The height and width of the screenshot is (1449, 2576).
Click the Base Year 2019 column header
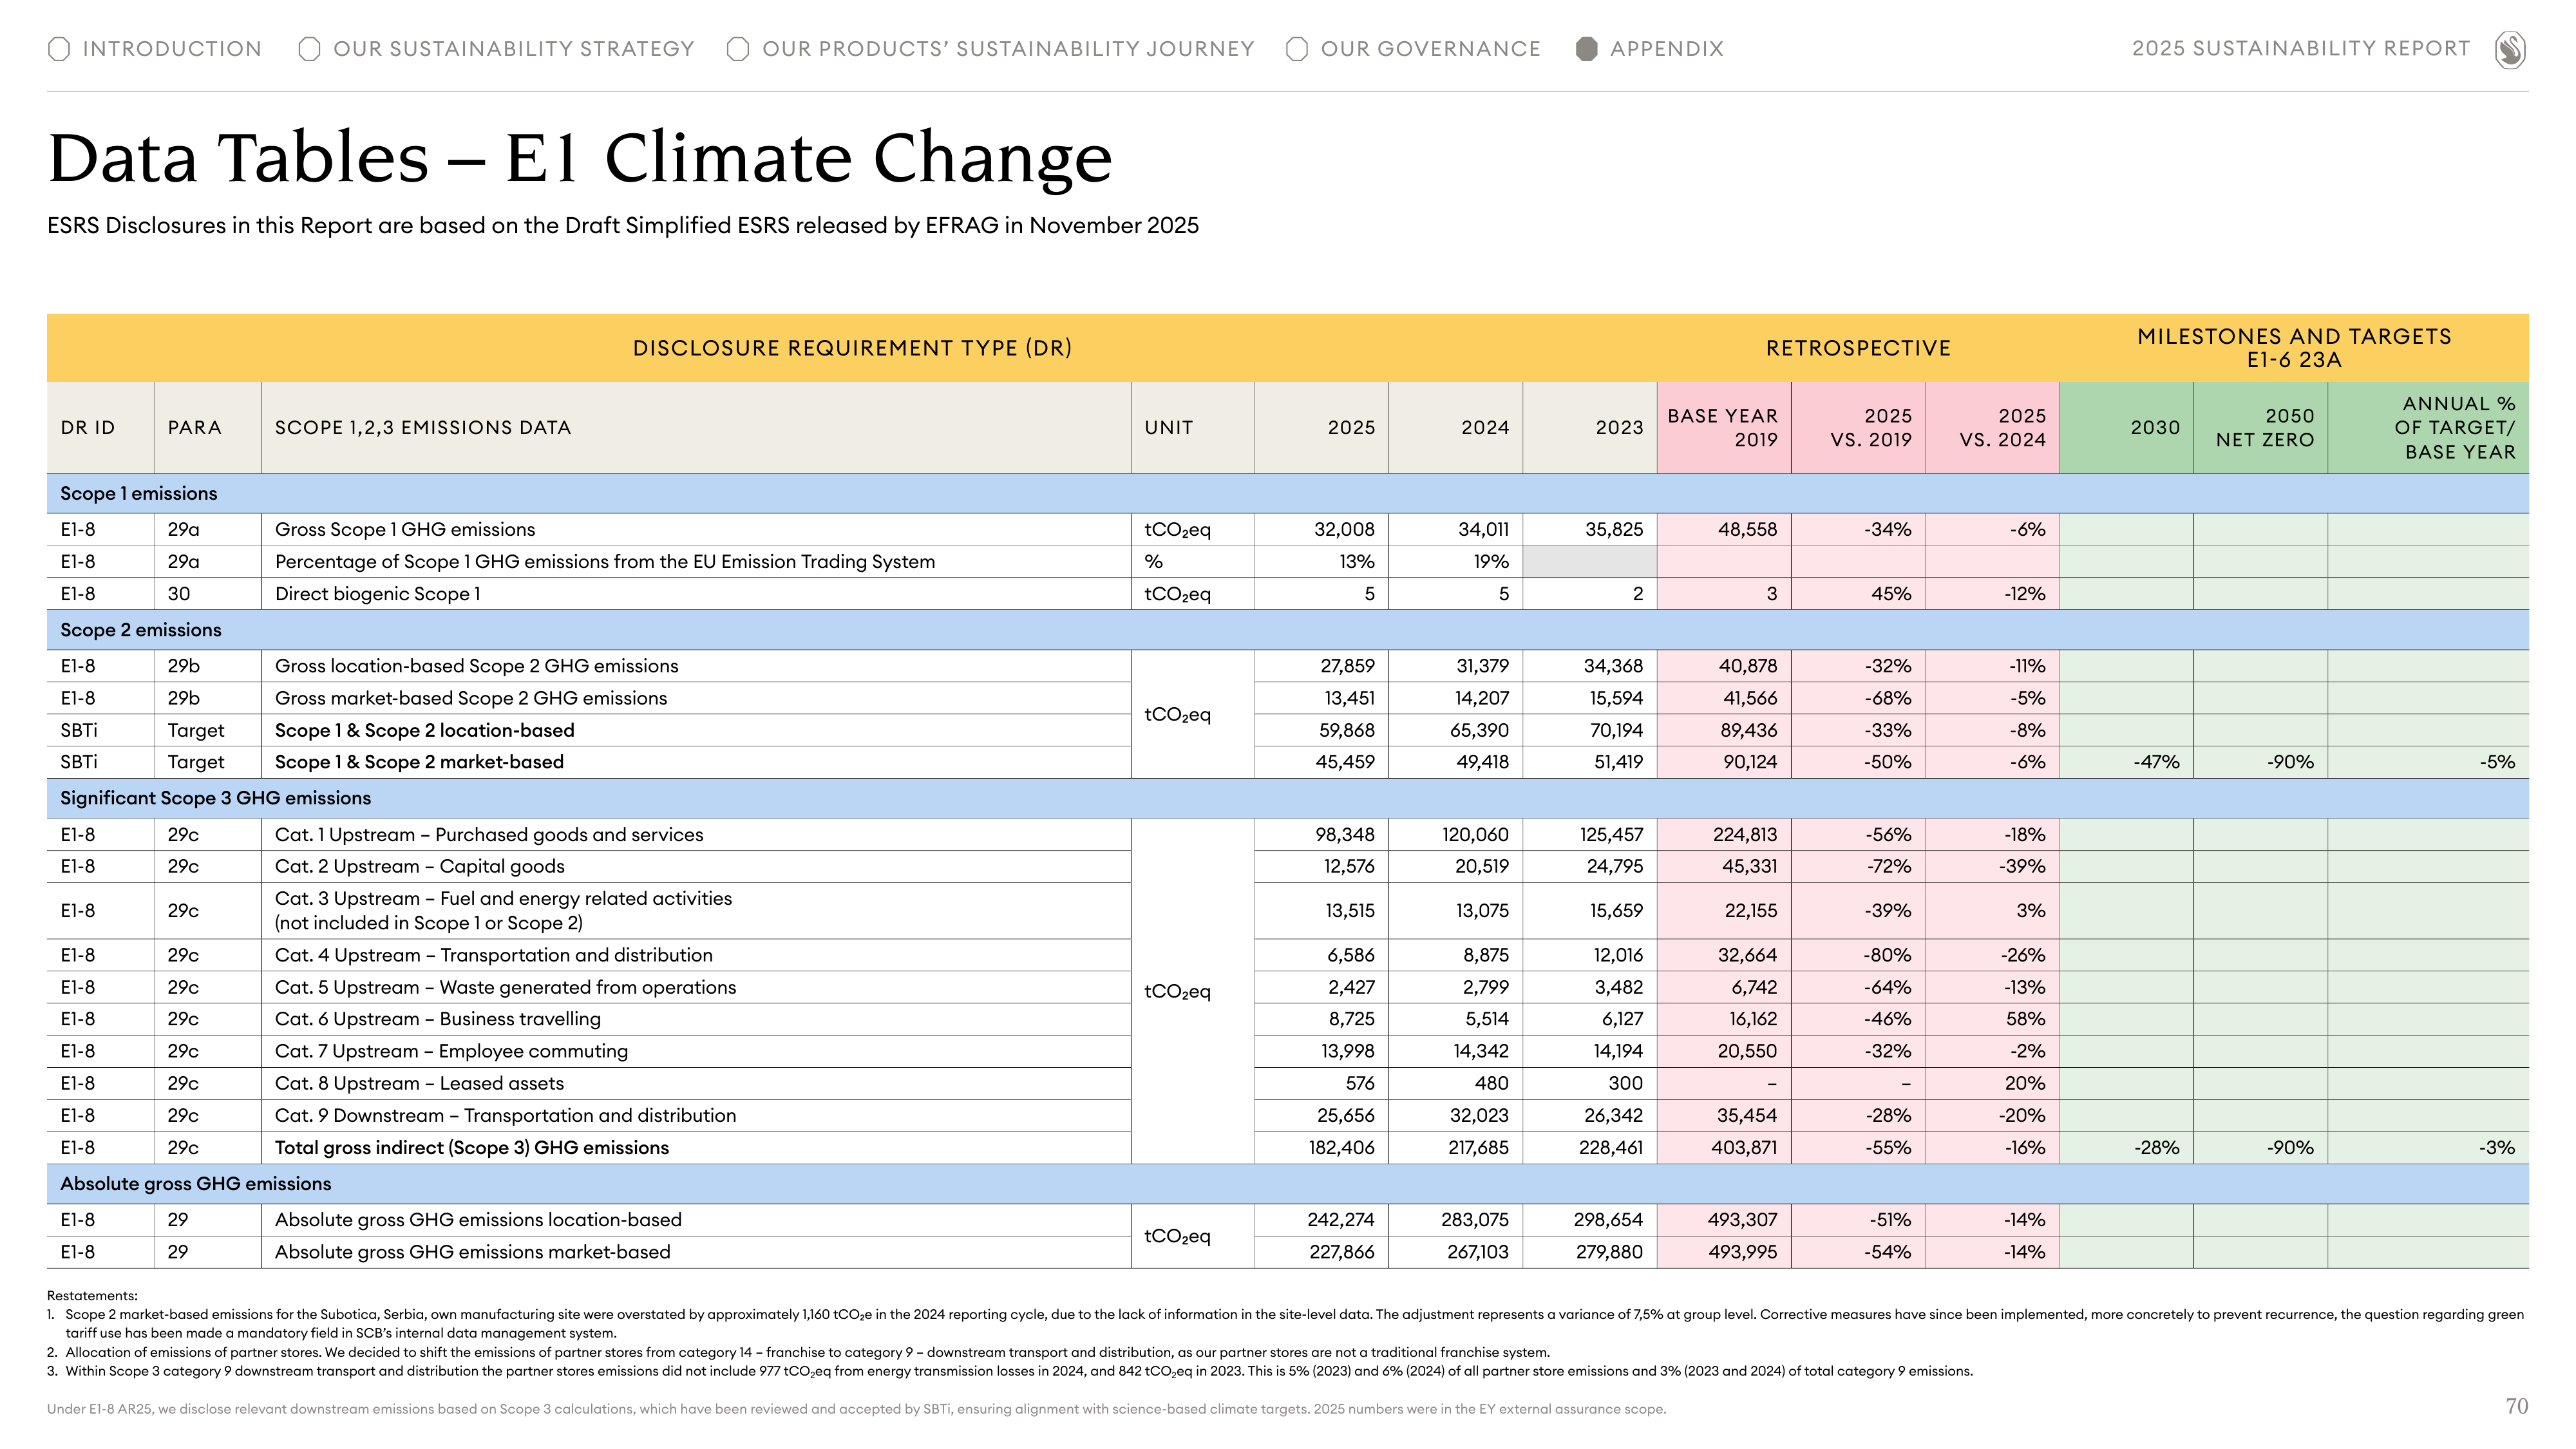coord(1724,428)
